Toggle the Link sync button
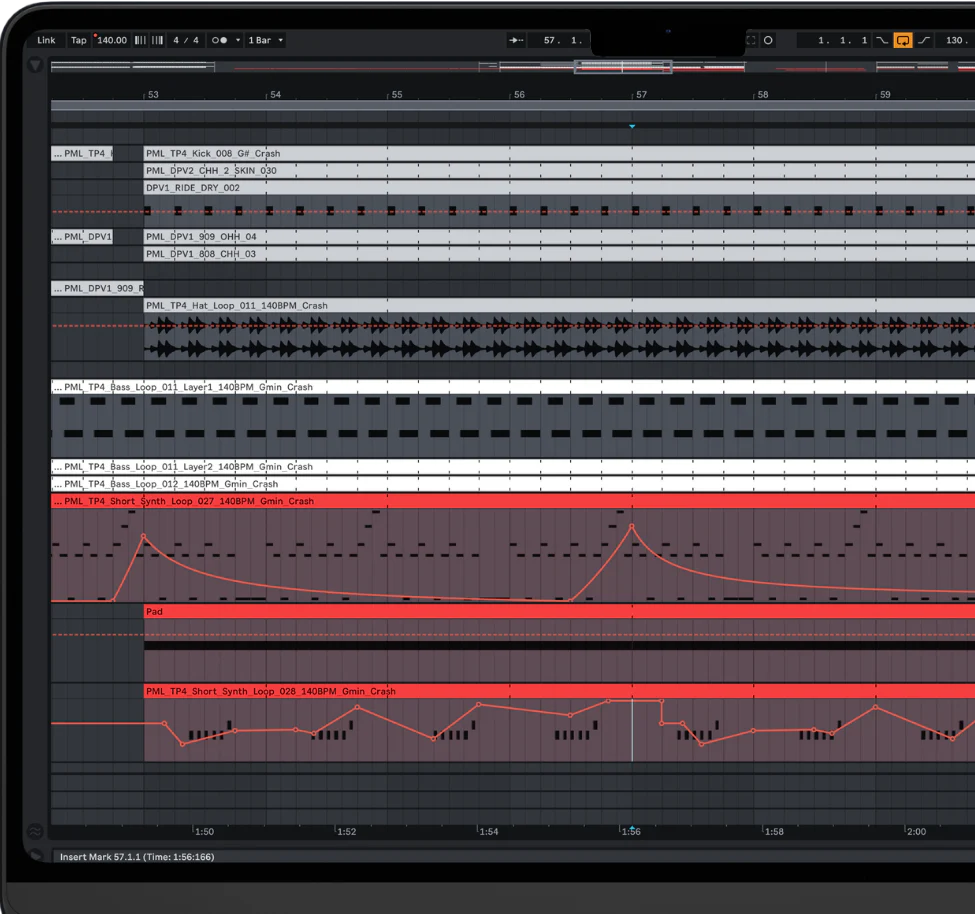The width and height of the screenshot is (975, 914). point(46,40)
